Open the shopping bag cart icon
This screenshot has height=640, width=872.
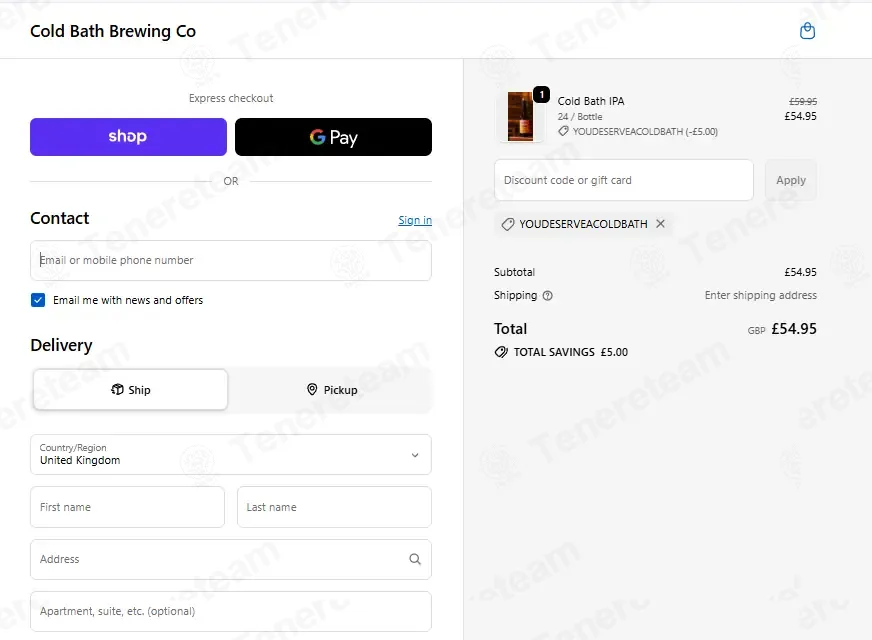tap(807, 31)
